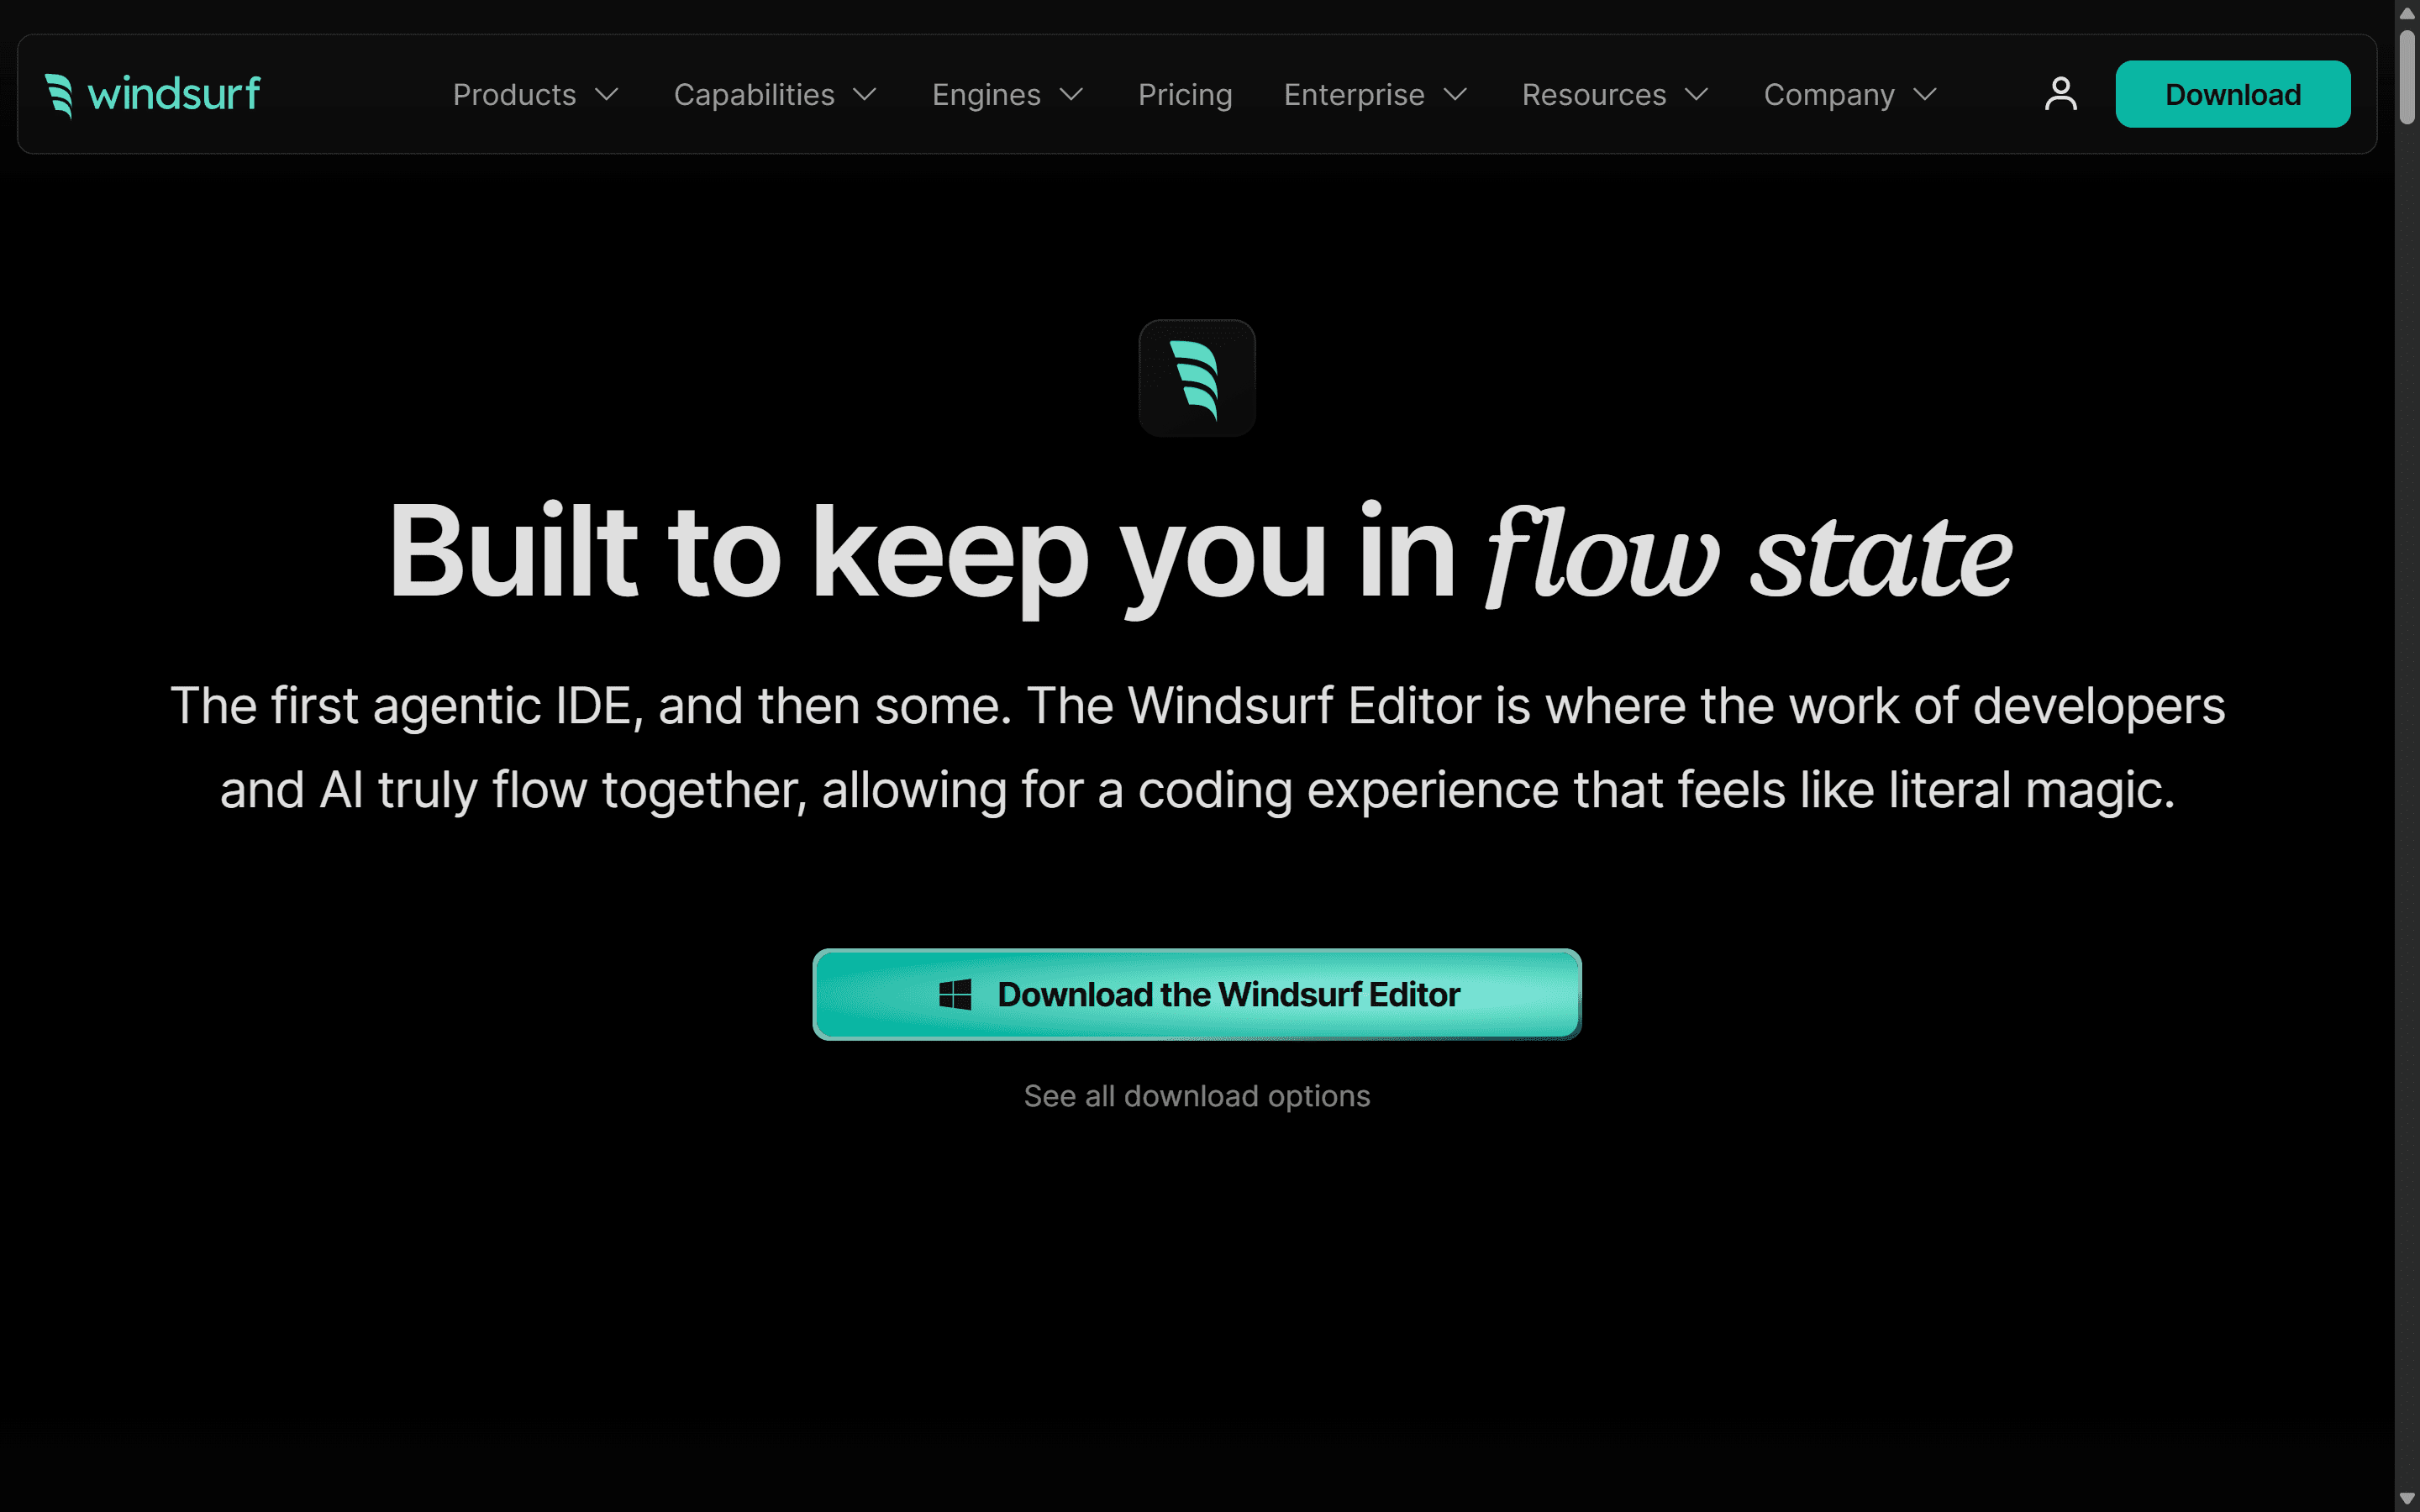Open the user account profile icon
This screenshot has width=2420, height=1512.
click(x=2060, y=94)
